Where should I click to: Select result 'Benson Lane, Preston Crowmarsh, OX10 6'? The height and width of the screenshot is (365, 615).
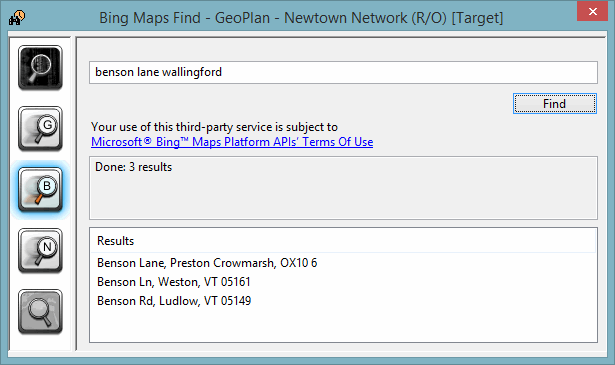click(x=207, y=263)
